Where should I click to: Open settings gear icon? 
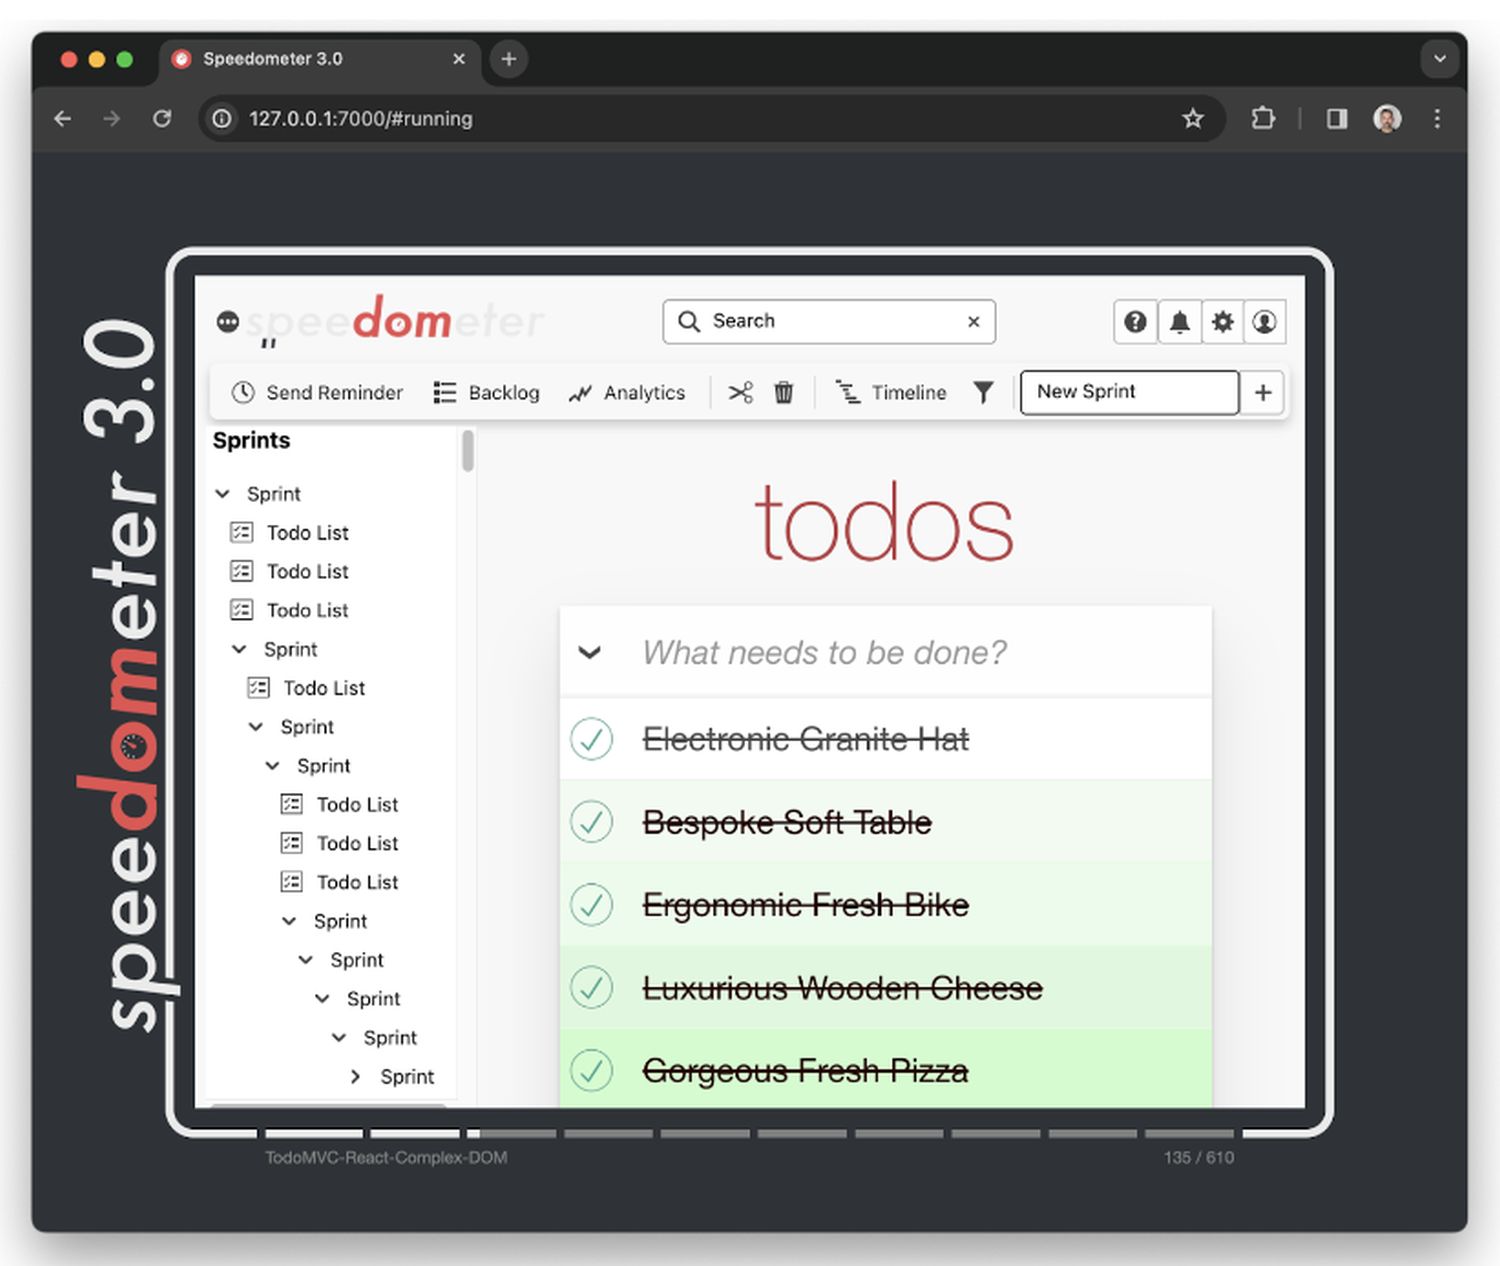pyautogui.click(x=1222, y=322)
